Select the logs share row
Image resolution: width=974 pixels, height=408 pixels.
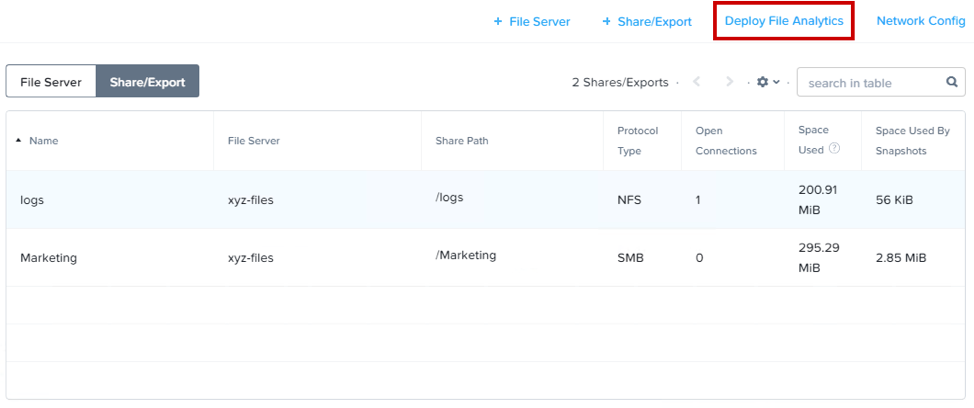(x=486, y=200)
